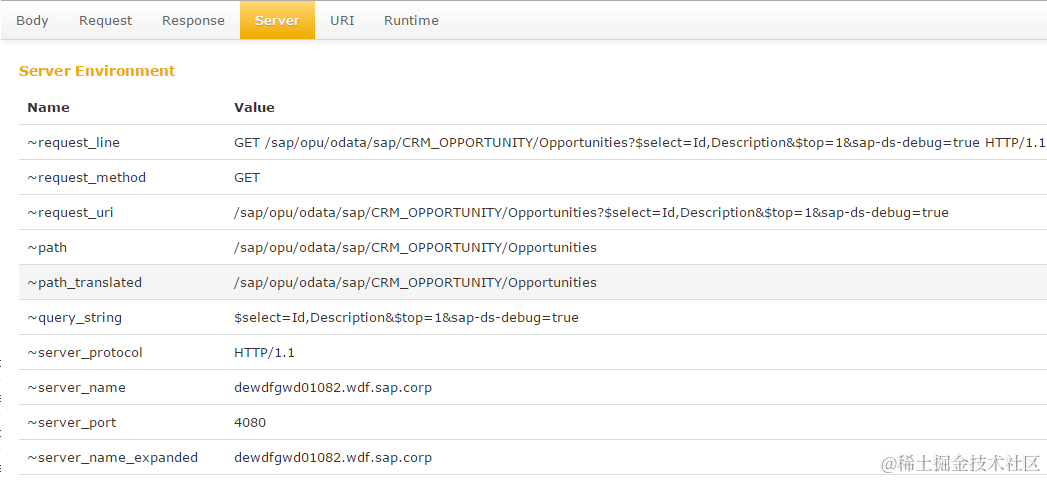Image resolution: width=1047 pixels, height=480 pixels.
Task: Select the active Server tab
Action: (277, 21)
